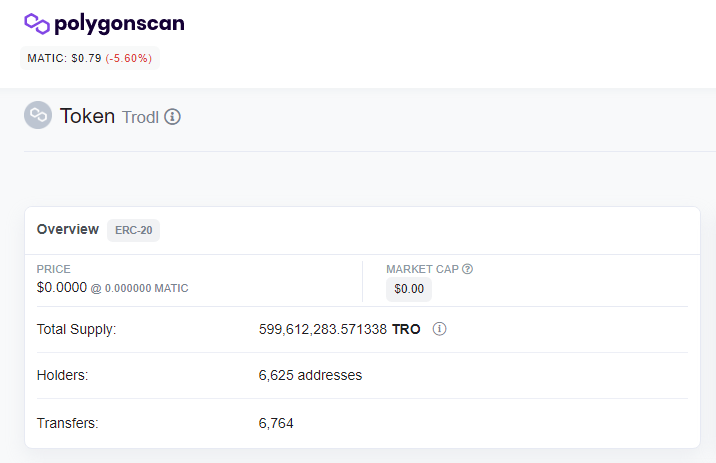Select the 6,764 transfers count

point(276,423)
